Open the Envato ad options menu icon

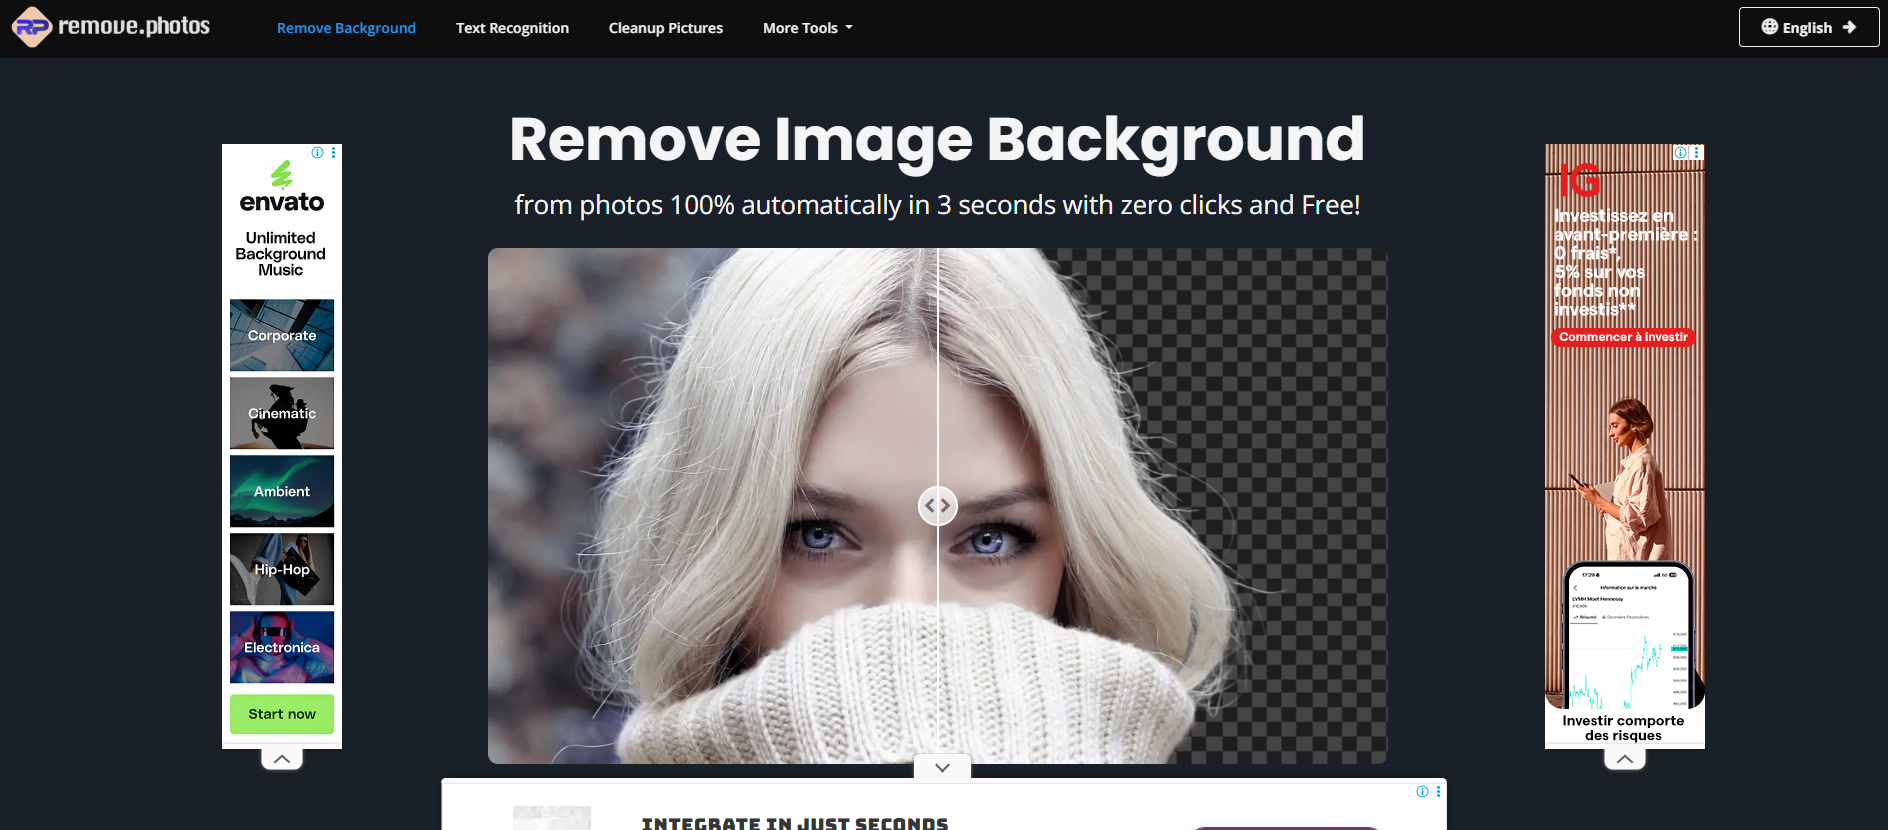point(334,153)
